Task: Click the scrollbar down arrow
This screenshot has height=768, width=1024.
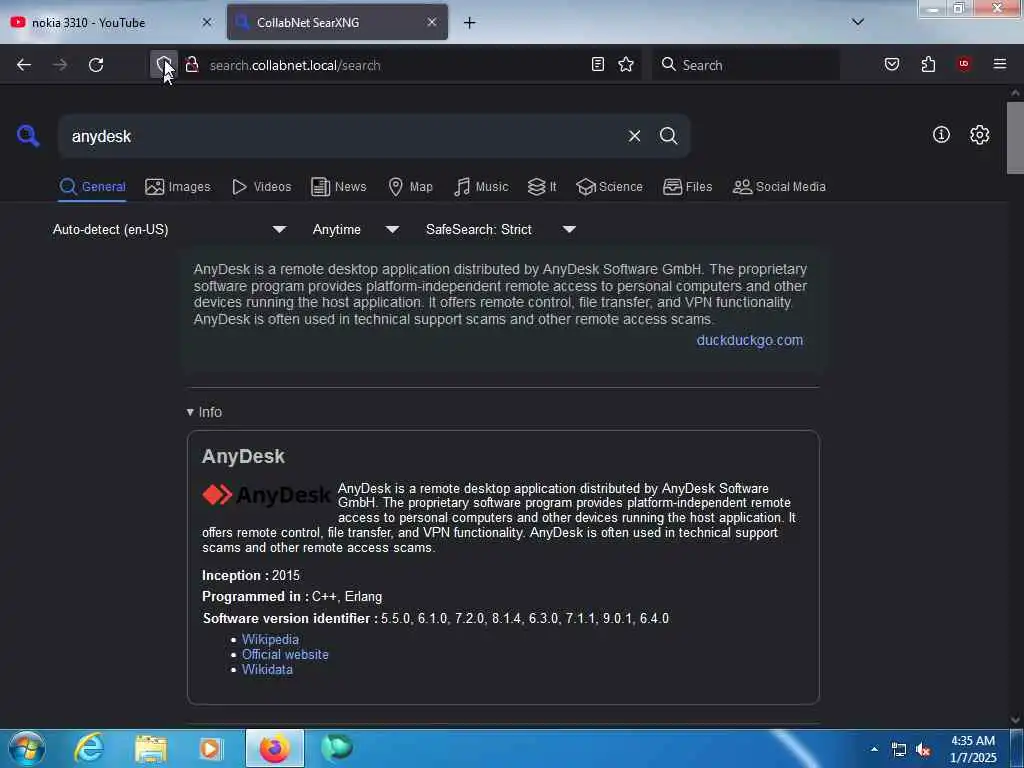Action: pyautogui.click(x=1016, y=720)
